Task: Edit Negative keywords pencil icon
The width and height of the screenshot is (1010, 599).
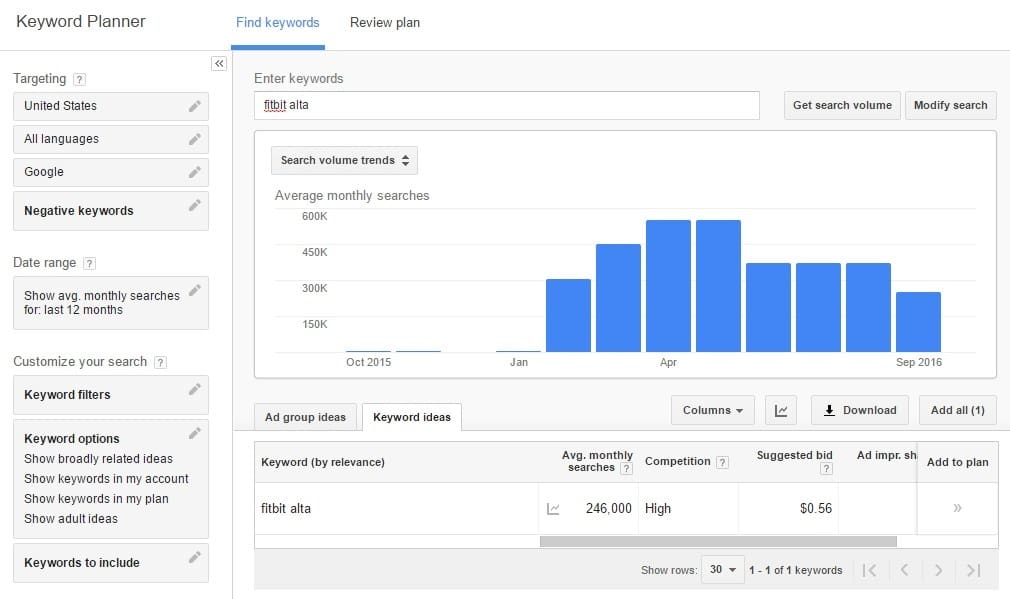Action: [195, 205]
